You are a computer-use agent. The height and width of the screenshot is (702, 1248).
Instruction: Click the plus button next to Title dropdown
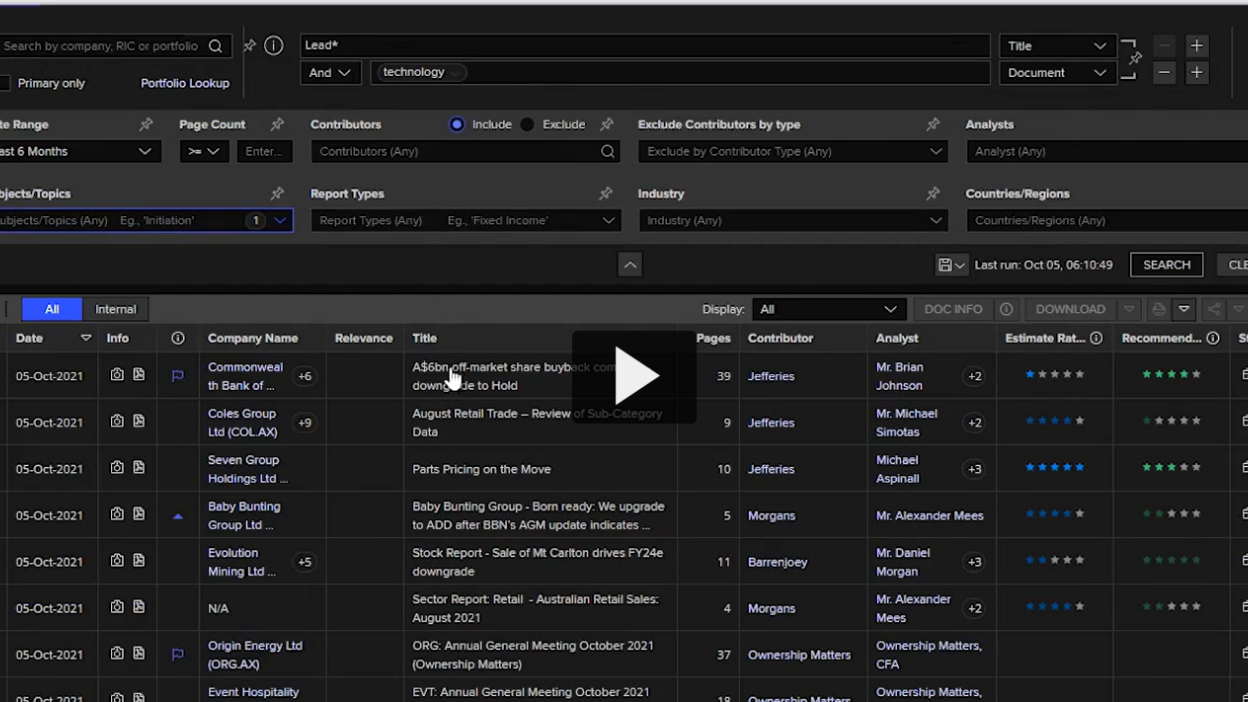tap(1196, 46)
